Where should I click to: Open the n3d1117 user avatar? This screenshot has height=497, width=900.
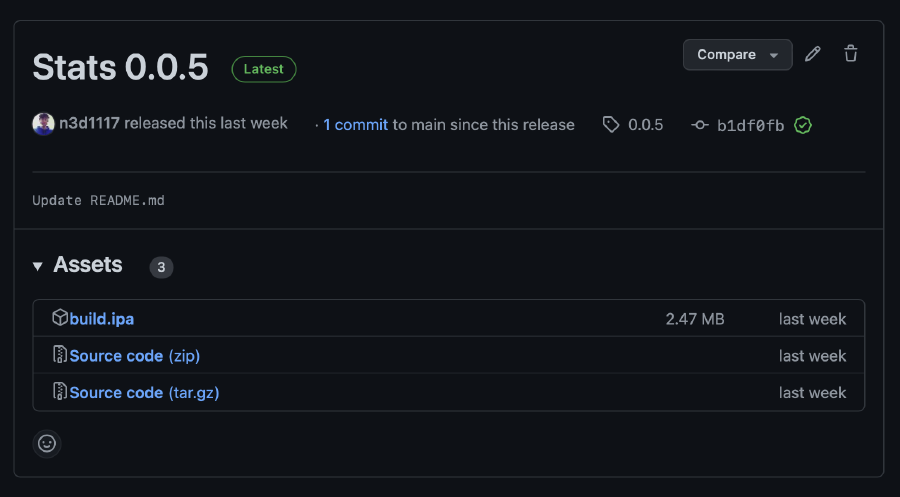(43, 124)
